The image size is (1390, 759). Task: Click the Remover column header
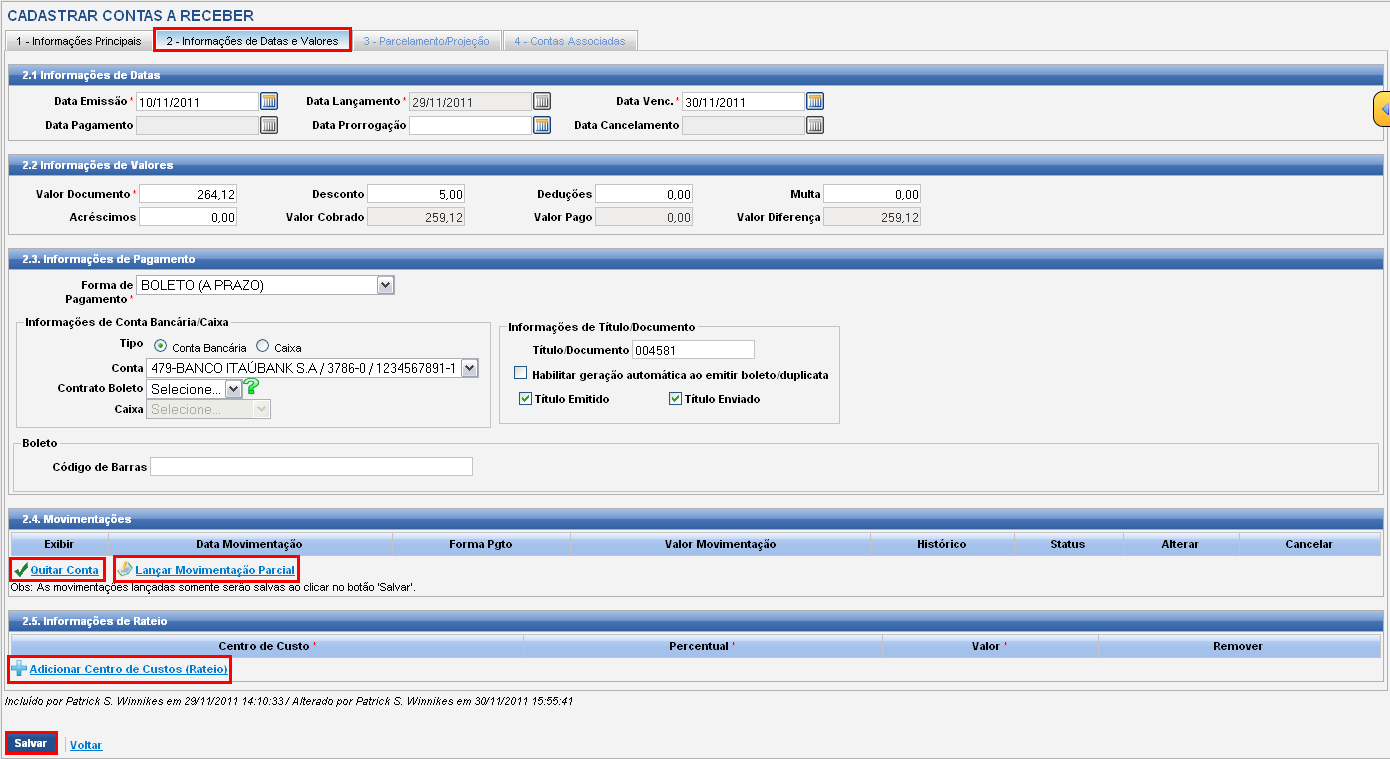(x=1238, y=646)
